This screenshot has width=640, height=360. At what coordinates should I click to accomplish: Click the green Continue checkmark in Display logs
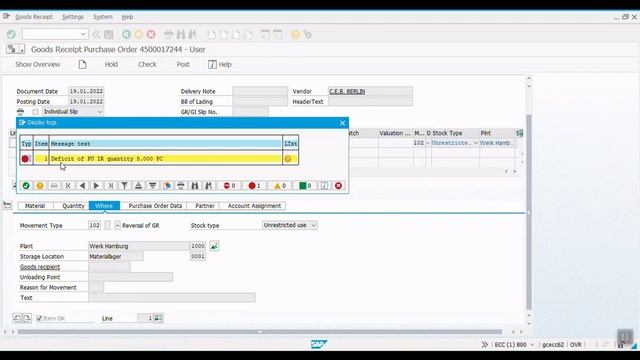(x=26, y=186)
